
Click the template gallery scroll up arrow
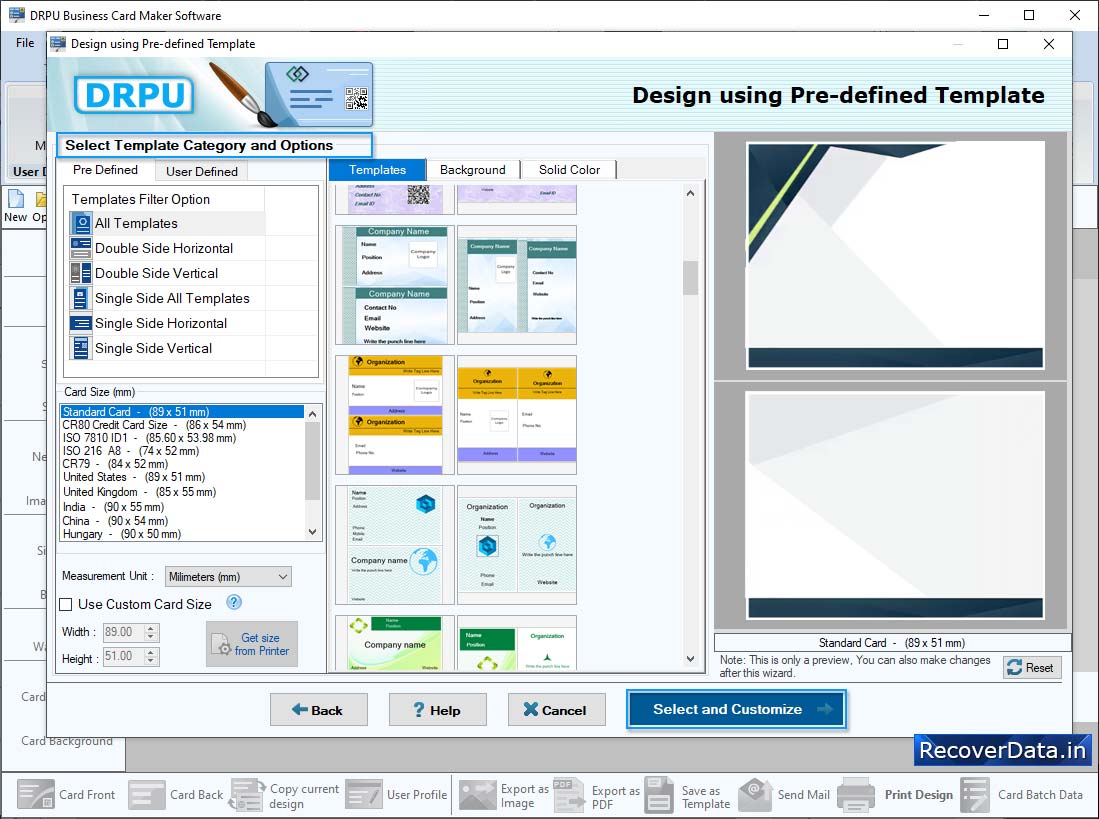click(690, 193)
